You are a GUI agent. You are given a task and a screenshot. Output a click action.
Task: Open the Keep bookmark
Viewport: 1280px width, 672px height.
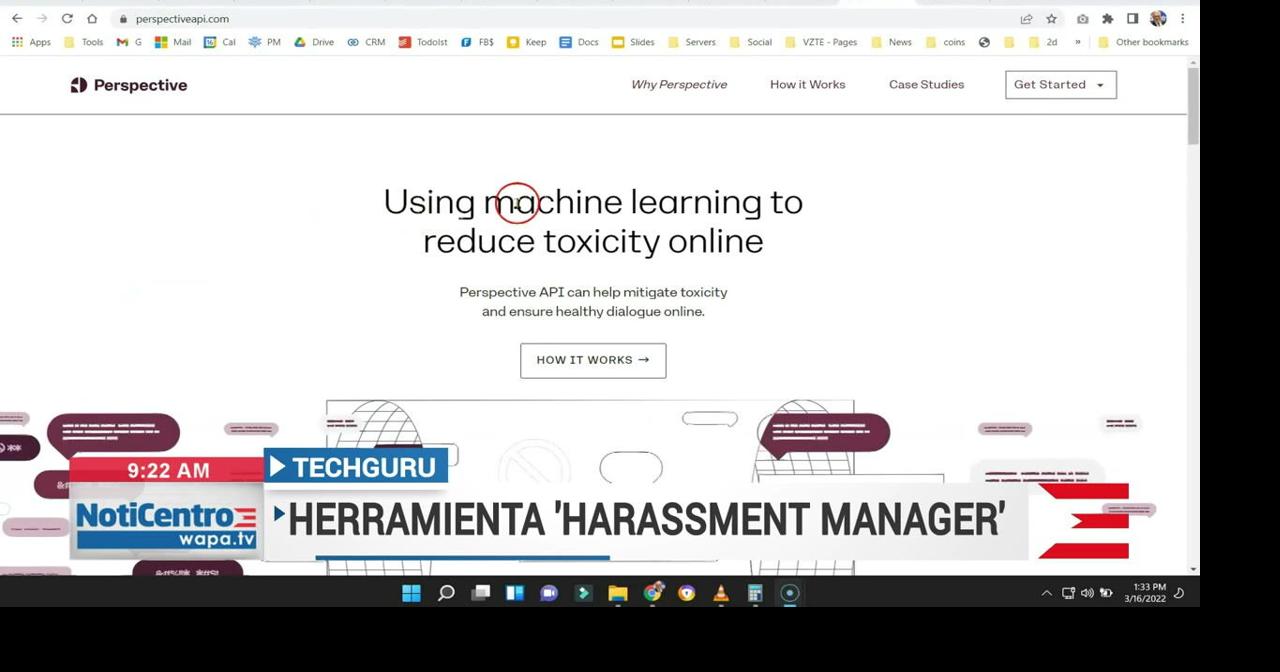tap(526, 42)
